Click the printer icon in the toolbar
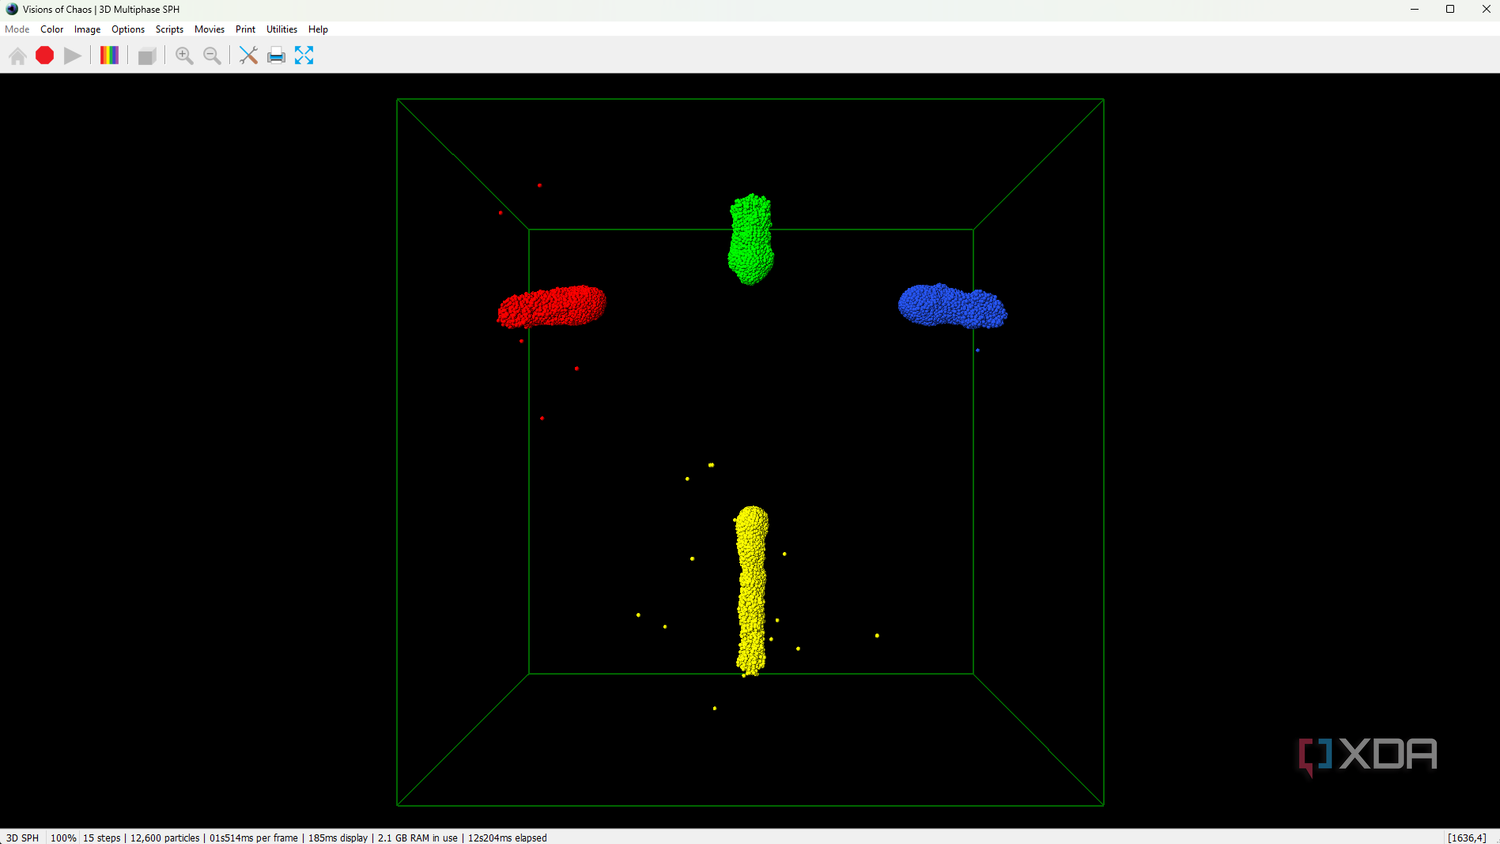 276,56
